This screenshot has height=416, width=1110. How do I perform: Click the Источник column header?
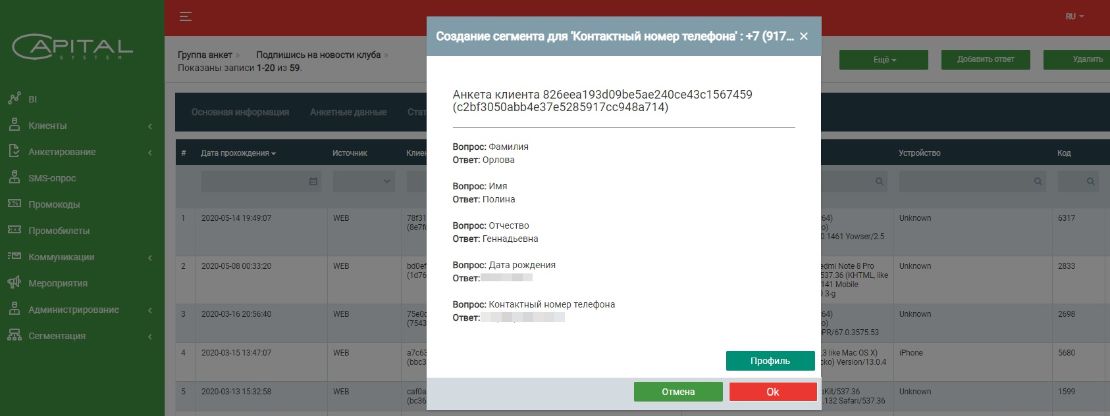(350, 153)
